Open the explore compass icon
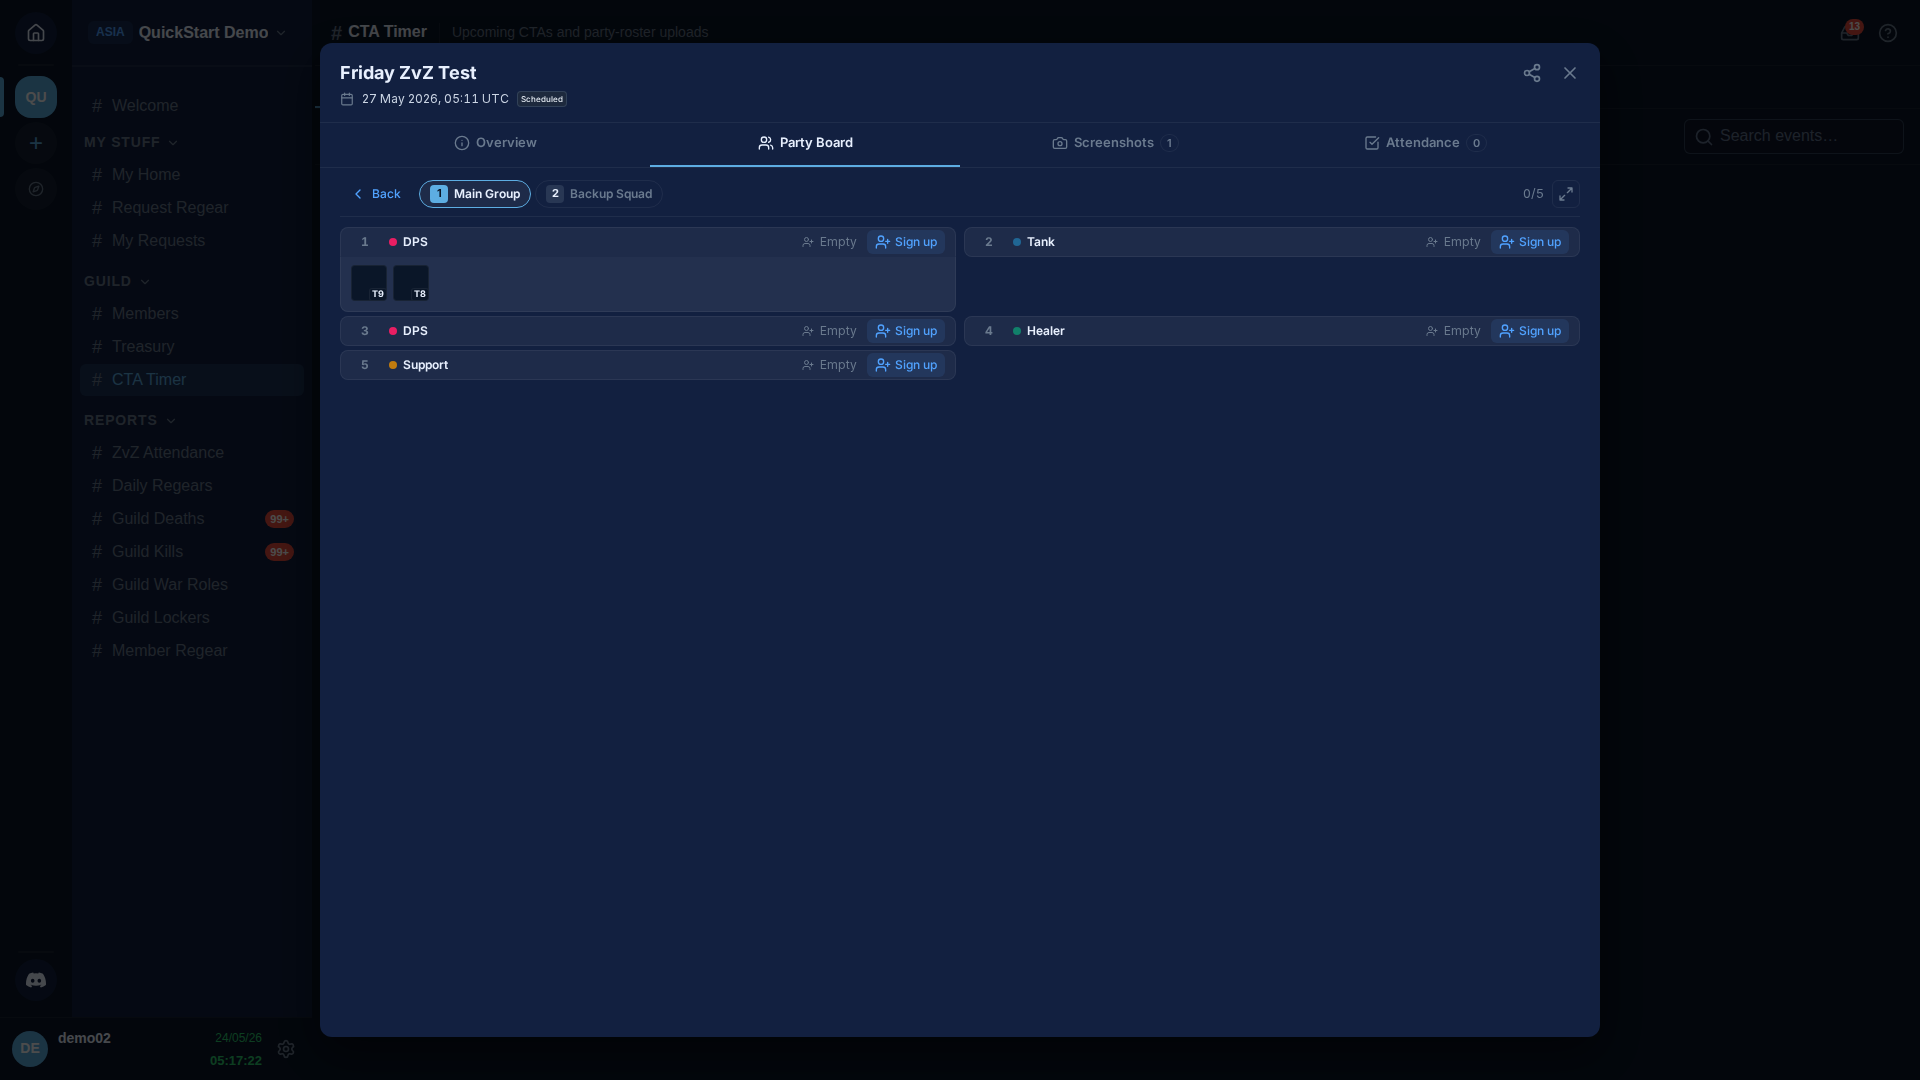The height and width of the screenshot is (1080, 1920). coord(36,189)
